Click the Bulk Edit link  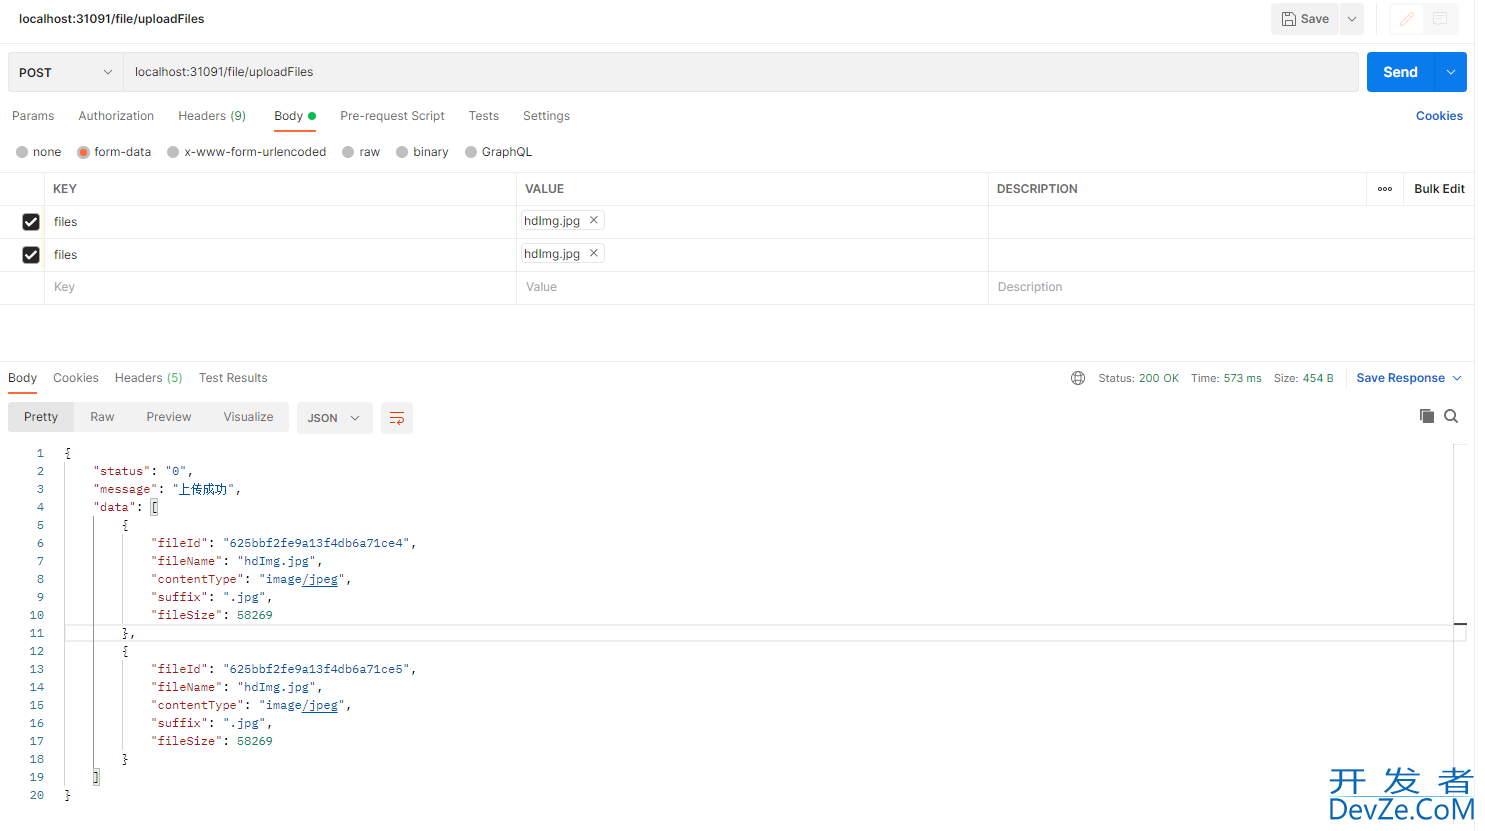click(1439, 189)
